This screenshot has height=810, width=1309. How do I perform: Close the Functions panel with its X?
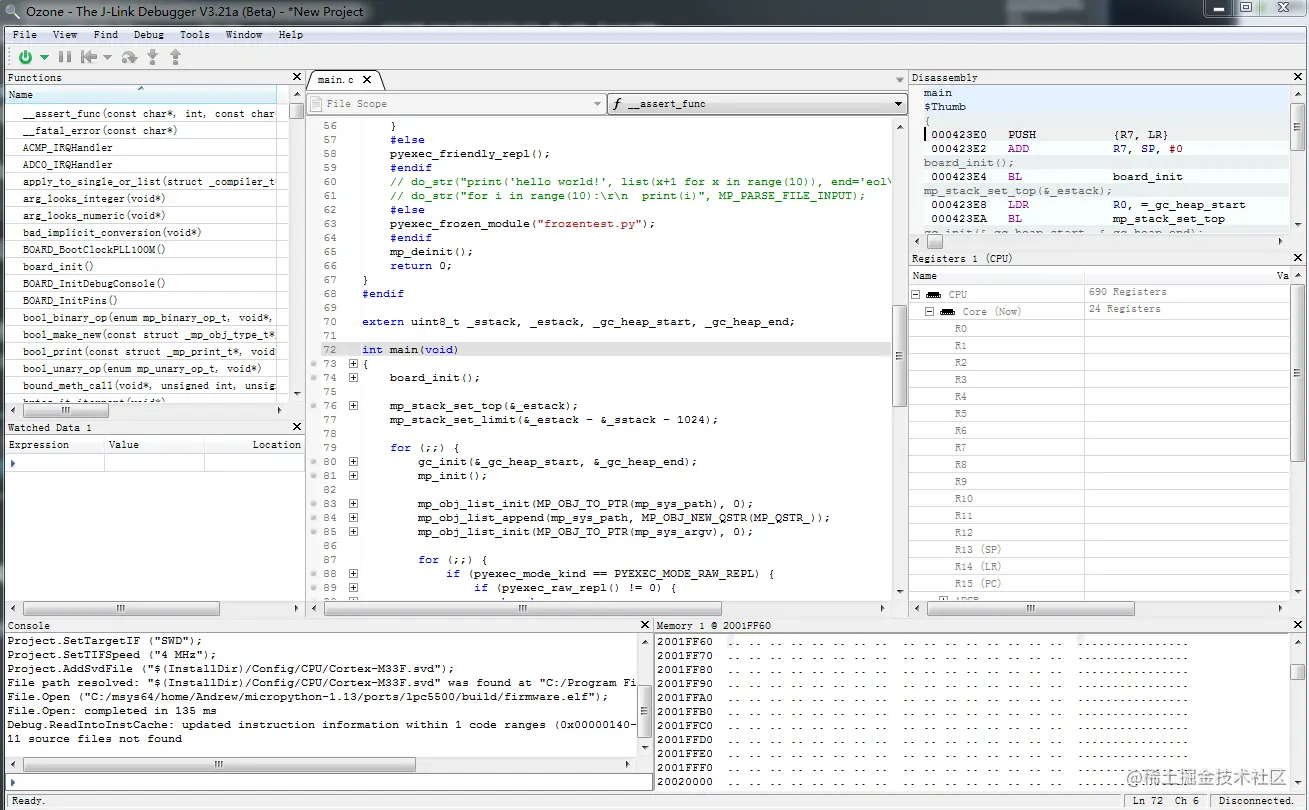[x=297, y=77]
